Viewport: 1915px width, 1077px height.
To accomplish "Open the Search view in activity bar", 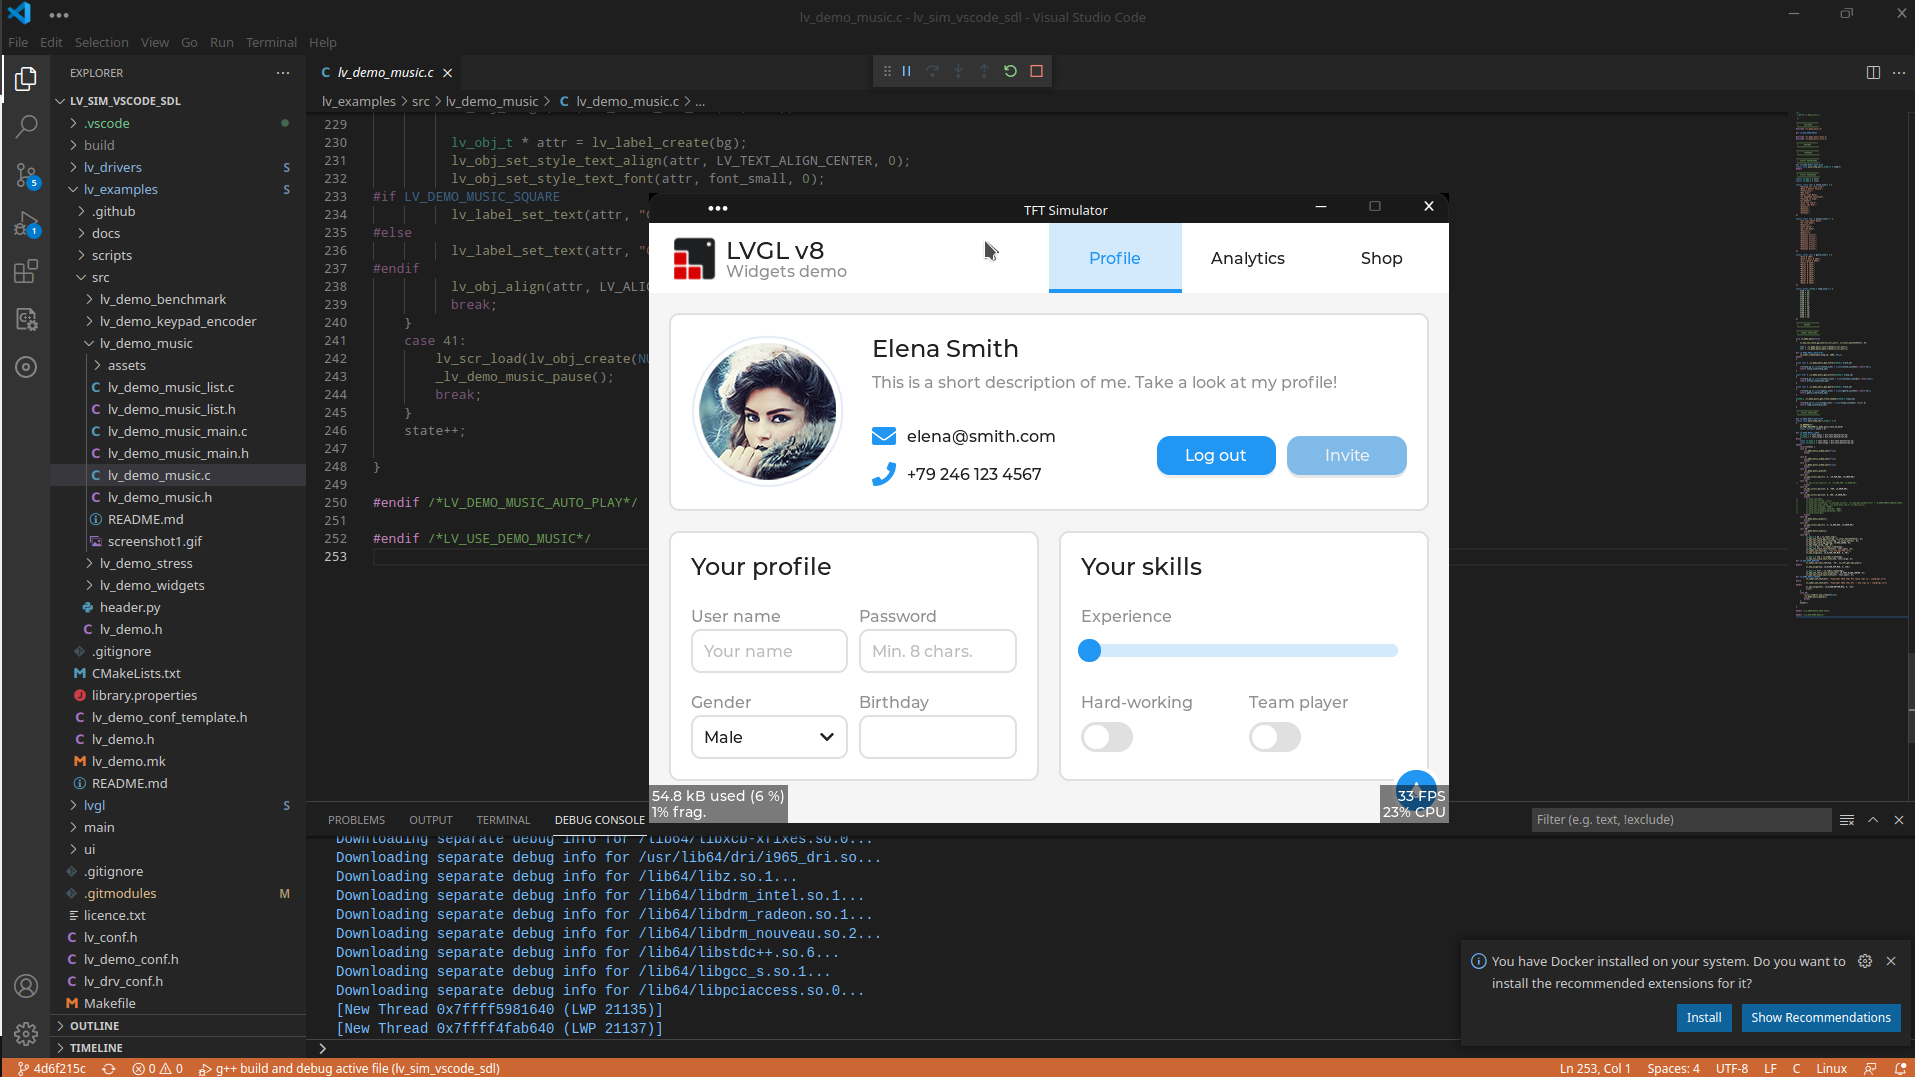I will (x=26, y=126).
